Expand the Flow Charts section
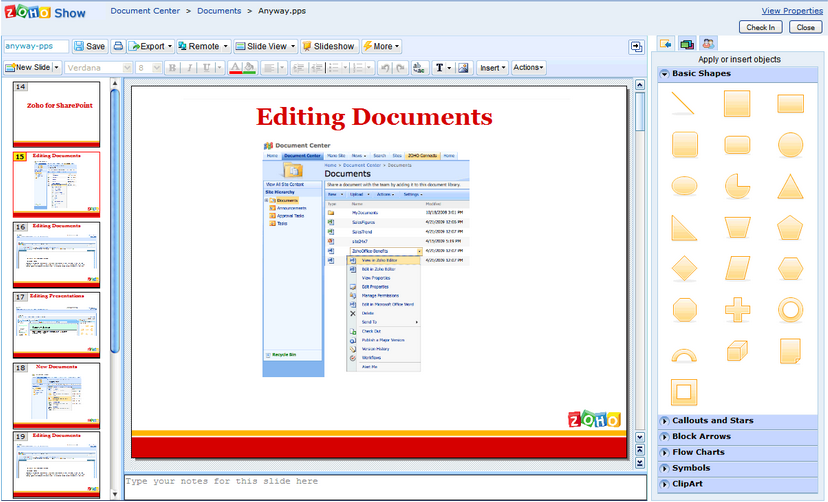The width and height of the screenshot is (828, 502). (x=698, y=452)
